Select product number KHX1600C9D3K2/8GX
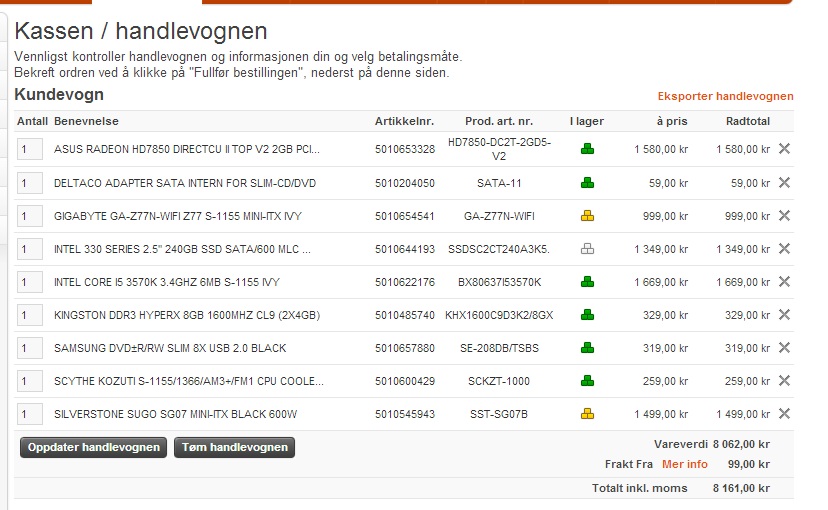This screenshot has height=510, width=828. pyautogui.click(x=499, y=315)
